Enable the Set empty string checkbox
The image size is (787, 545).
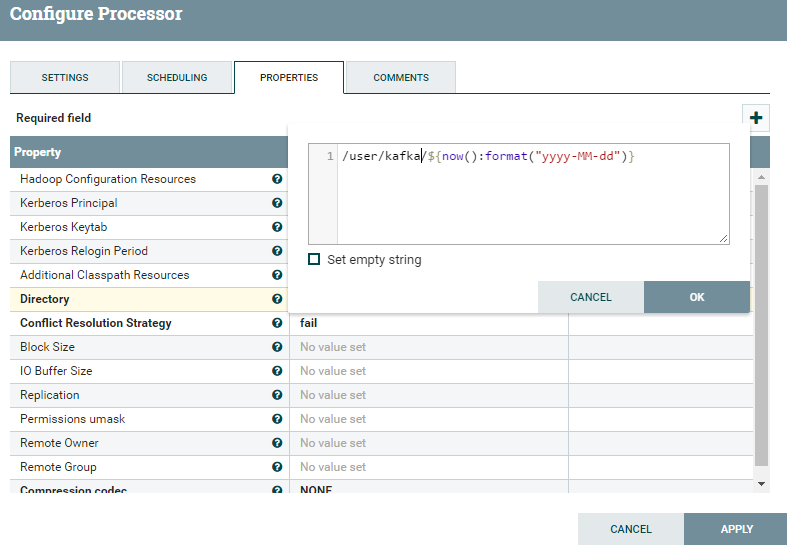pyautogui.click(x=314, y=259)
